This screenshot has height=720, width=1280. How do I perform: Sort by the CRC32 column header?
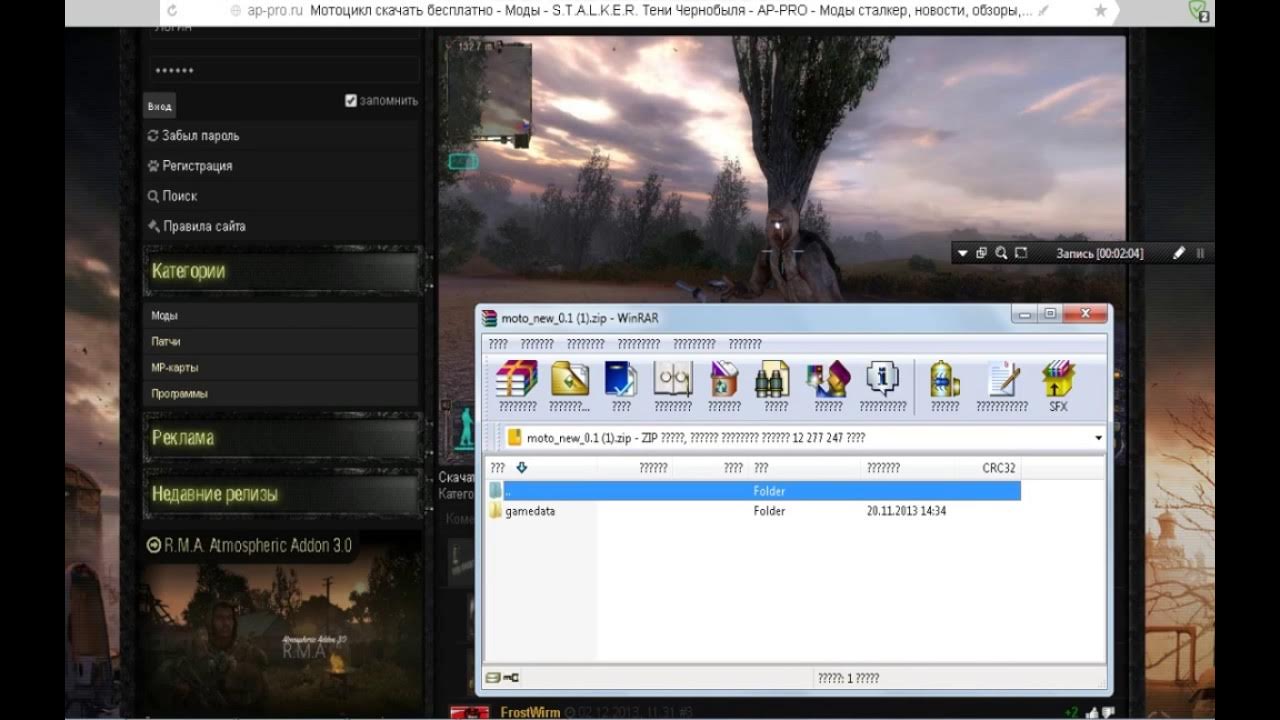pyautogui.click(x=999, y=468)
